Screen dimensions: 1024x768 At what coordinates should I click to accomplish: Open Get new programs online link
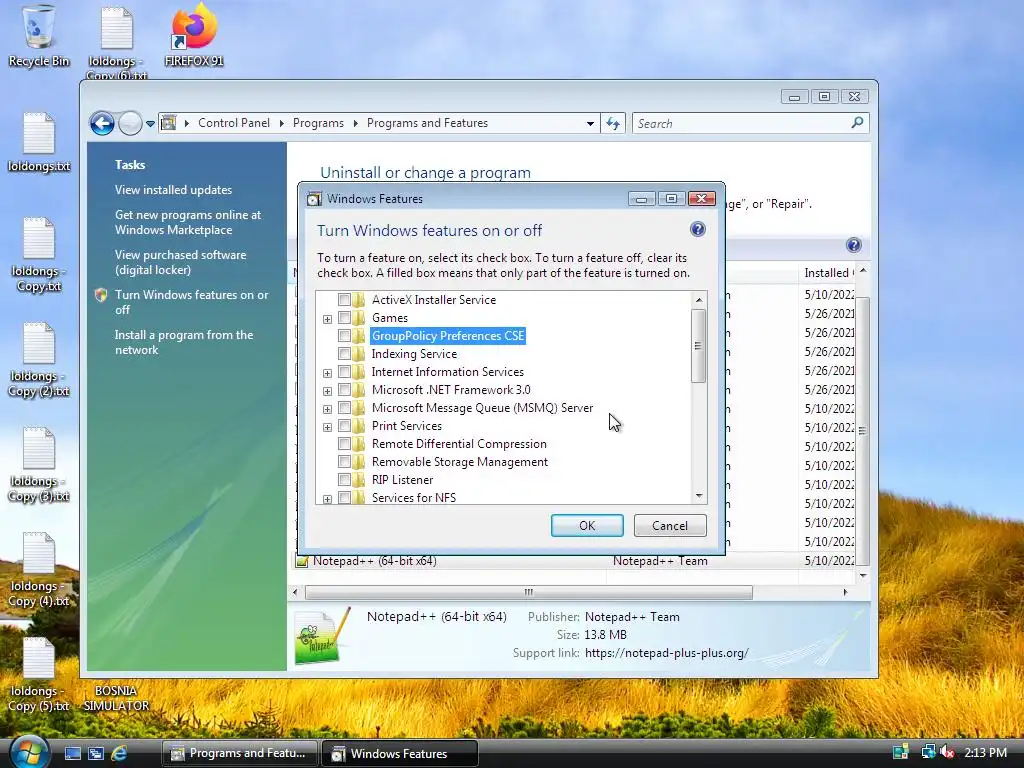pyautogui.click(x=187, y=222)
